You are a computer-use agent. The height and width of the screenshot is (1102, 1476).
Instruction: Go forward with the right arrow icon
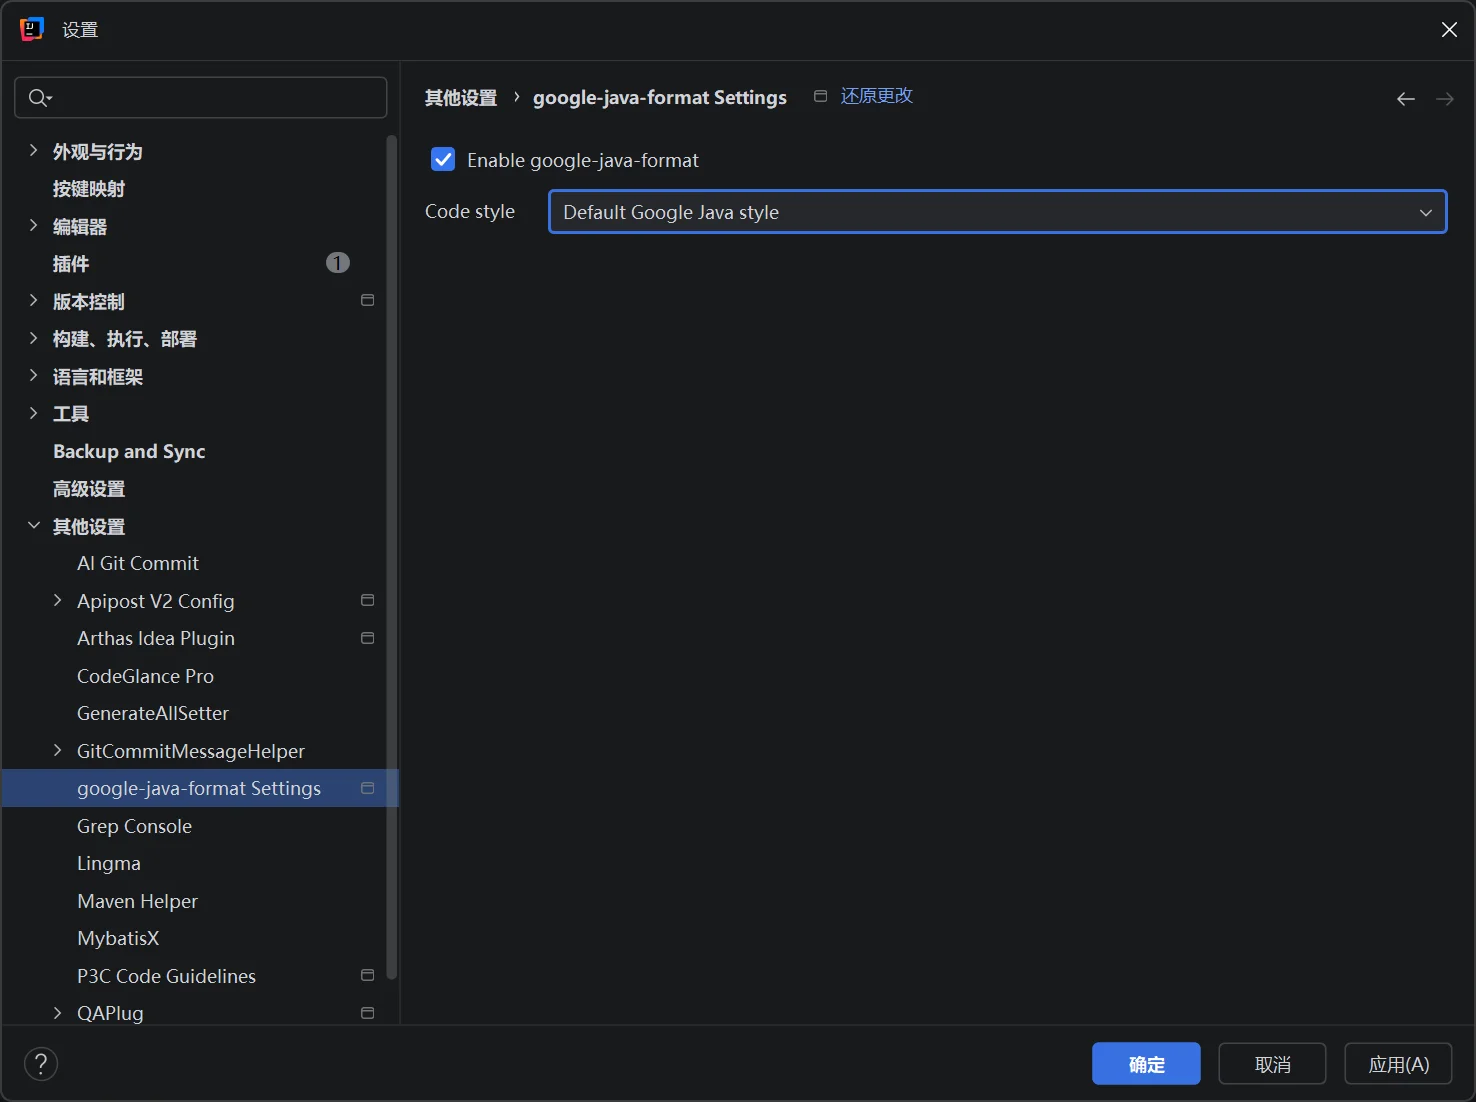1445,99
